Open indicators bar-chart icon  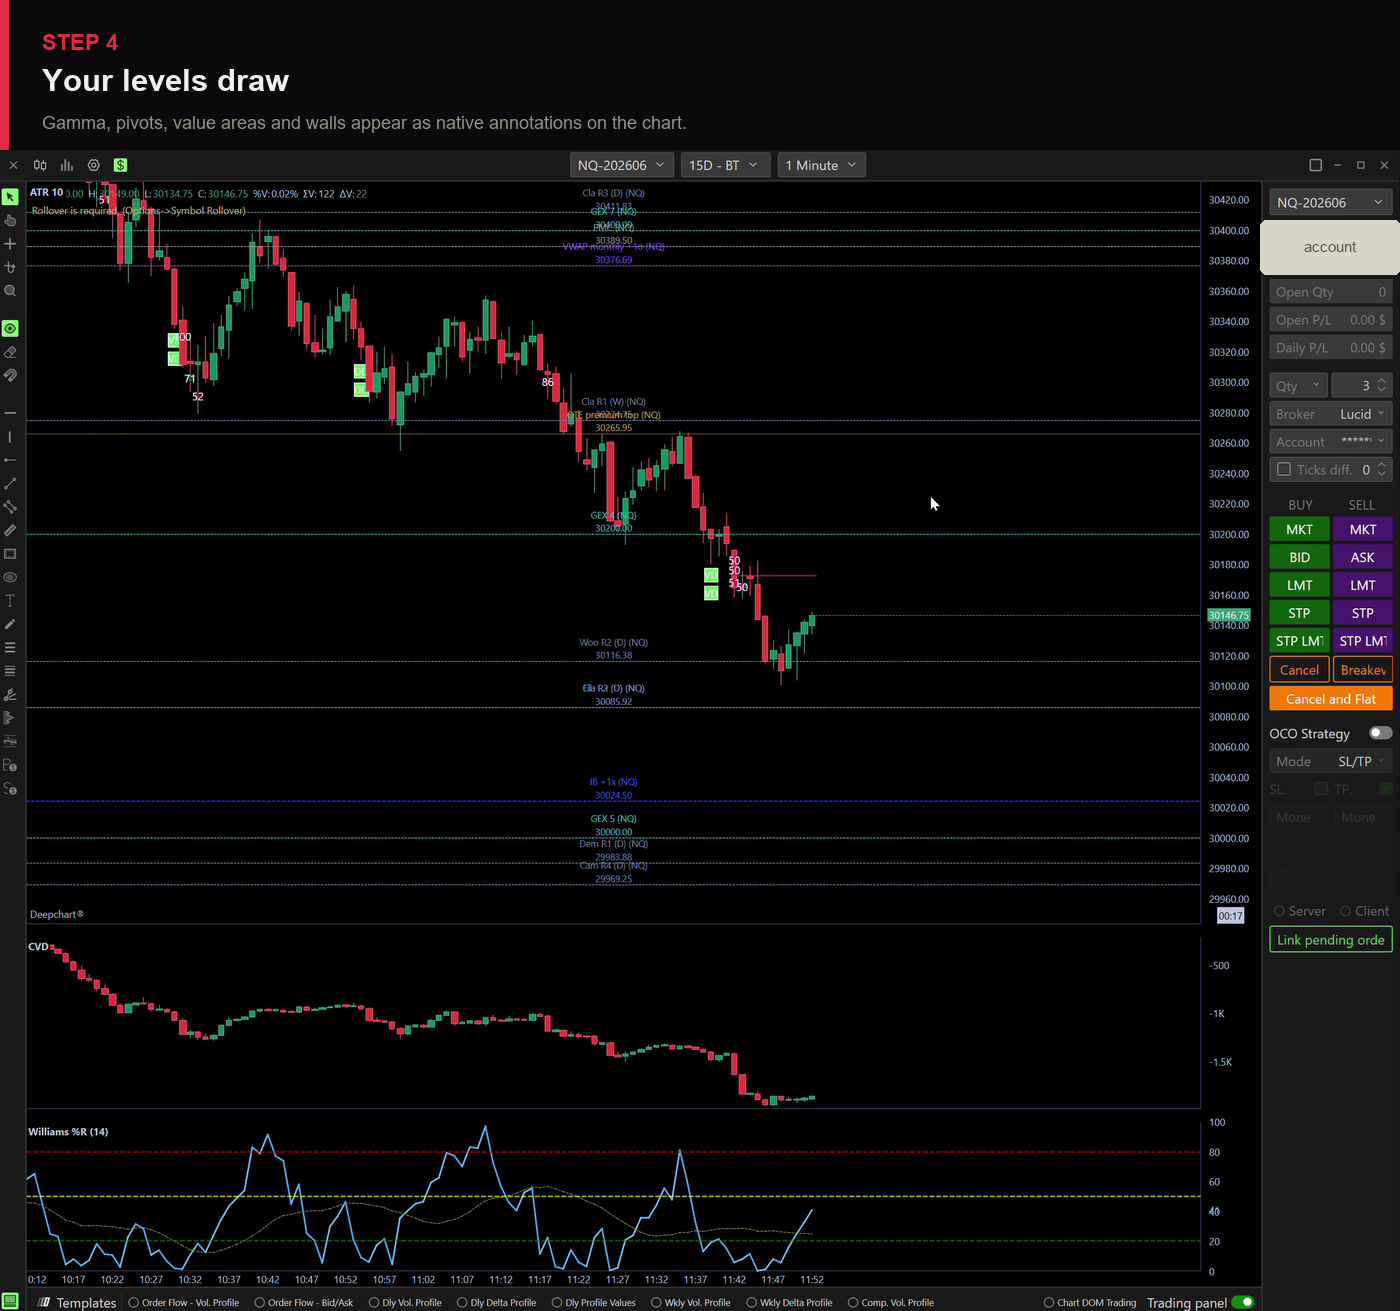pos(67,165)
